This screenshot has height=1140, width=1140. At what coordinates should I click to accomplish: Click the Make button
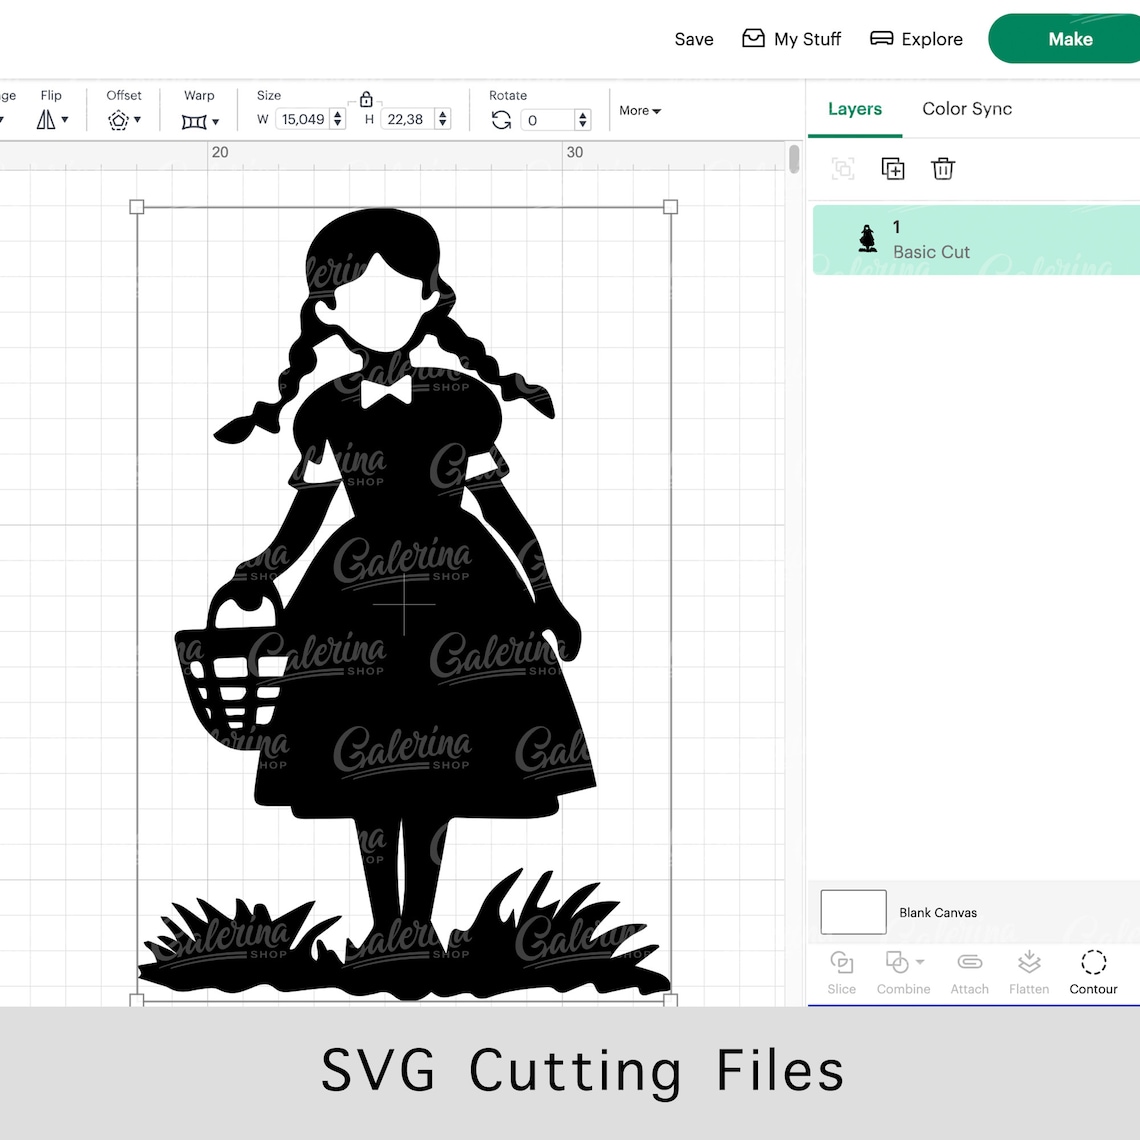[x=1070, y=39]
